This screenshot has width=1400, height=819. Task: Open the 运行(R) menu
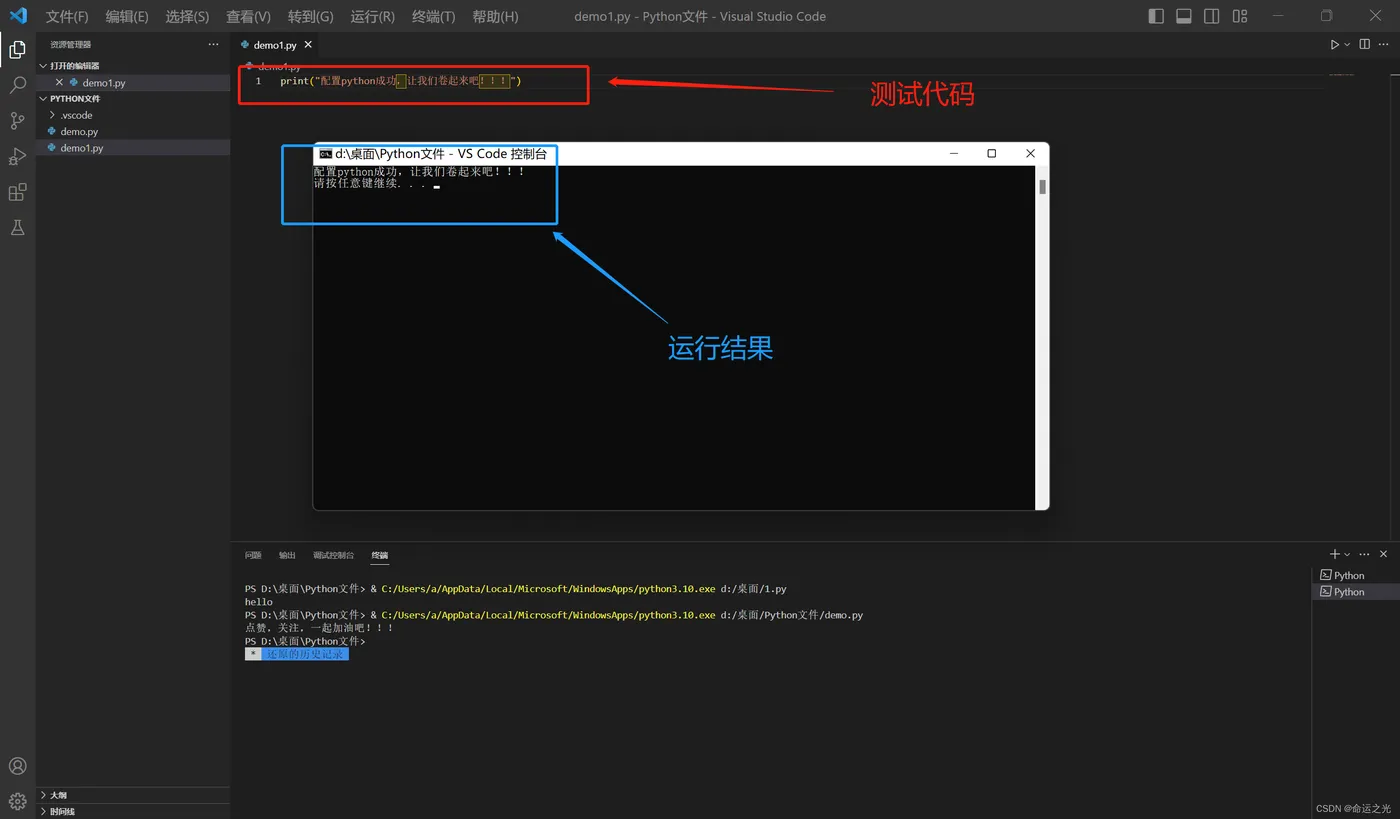coord(372,16)
